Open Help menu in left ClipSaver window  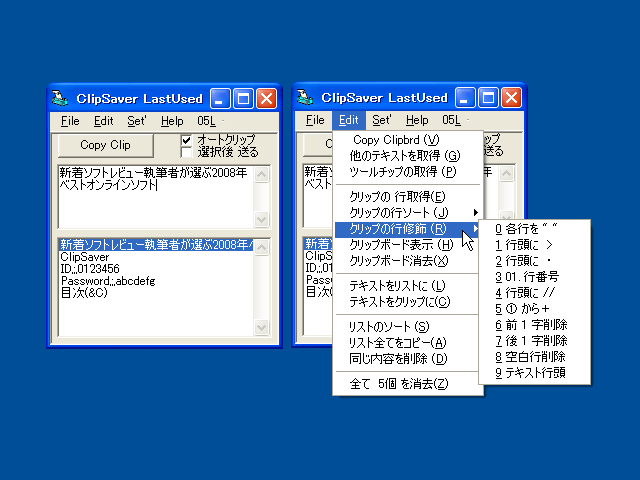172,121
